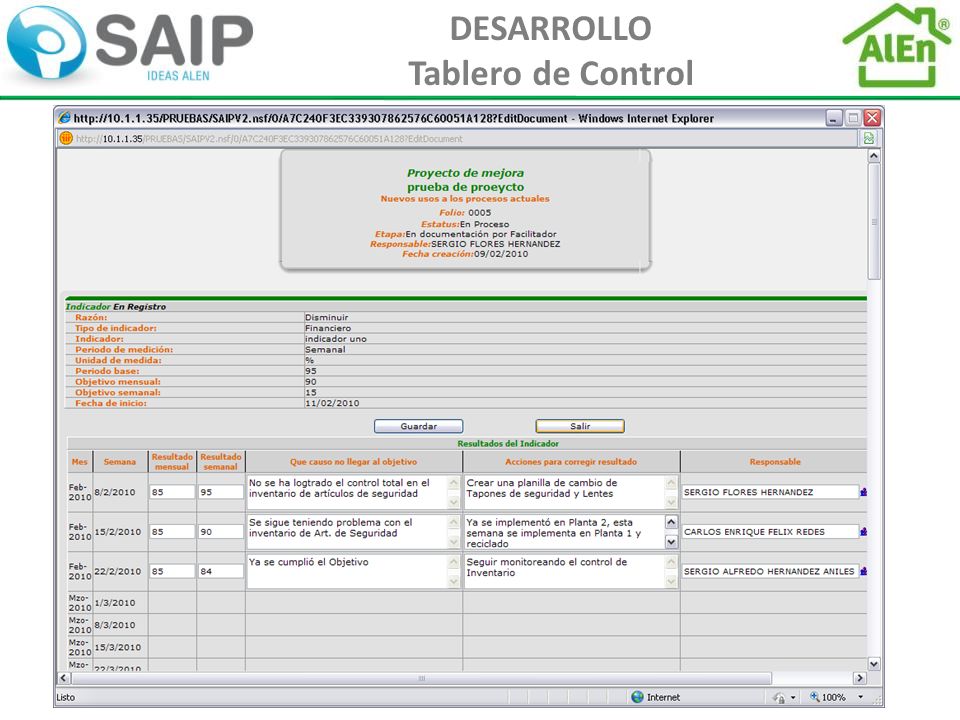Click the Razón value 'Disminuir'
The height and width of the screenshot is (720, 960).
(326, 317)
